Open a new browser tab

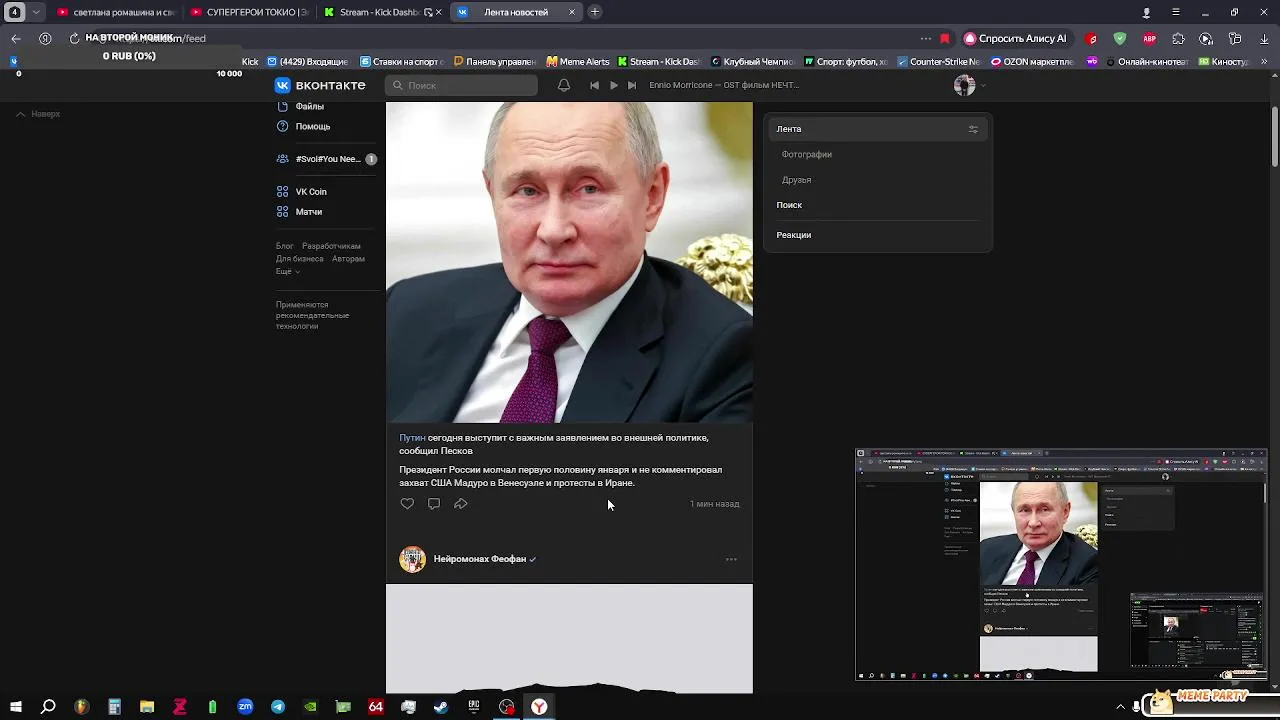pyautogui.click(x=595, y=12)
